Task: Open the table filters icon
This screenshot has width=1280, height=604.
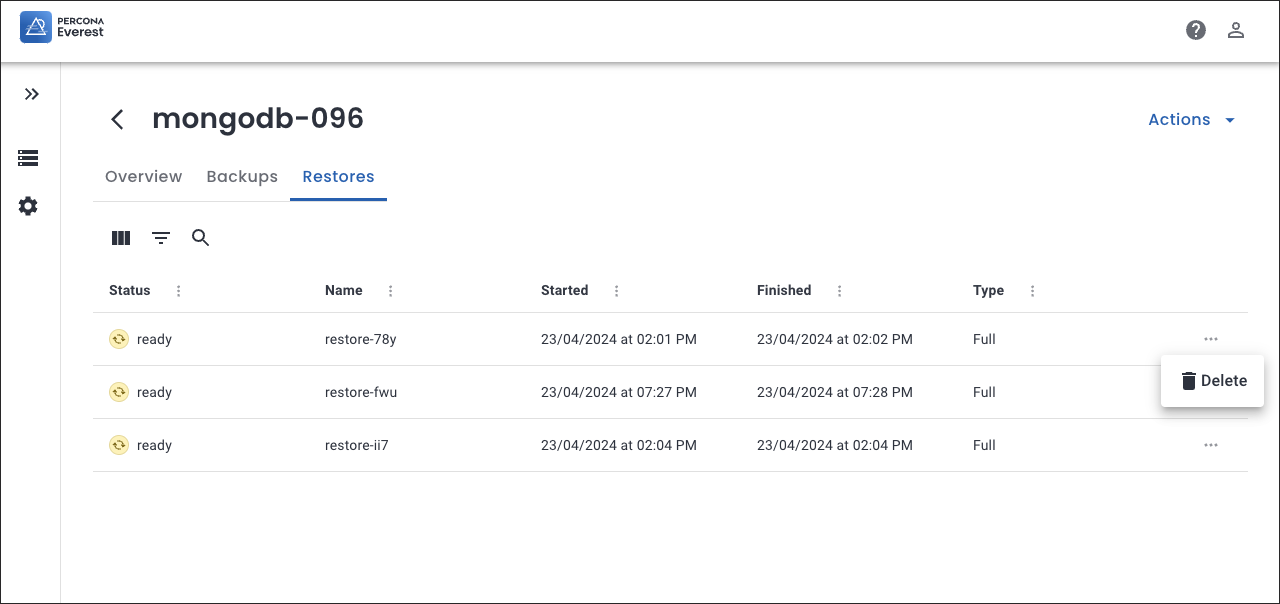Action: [161, 238]
